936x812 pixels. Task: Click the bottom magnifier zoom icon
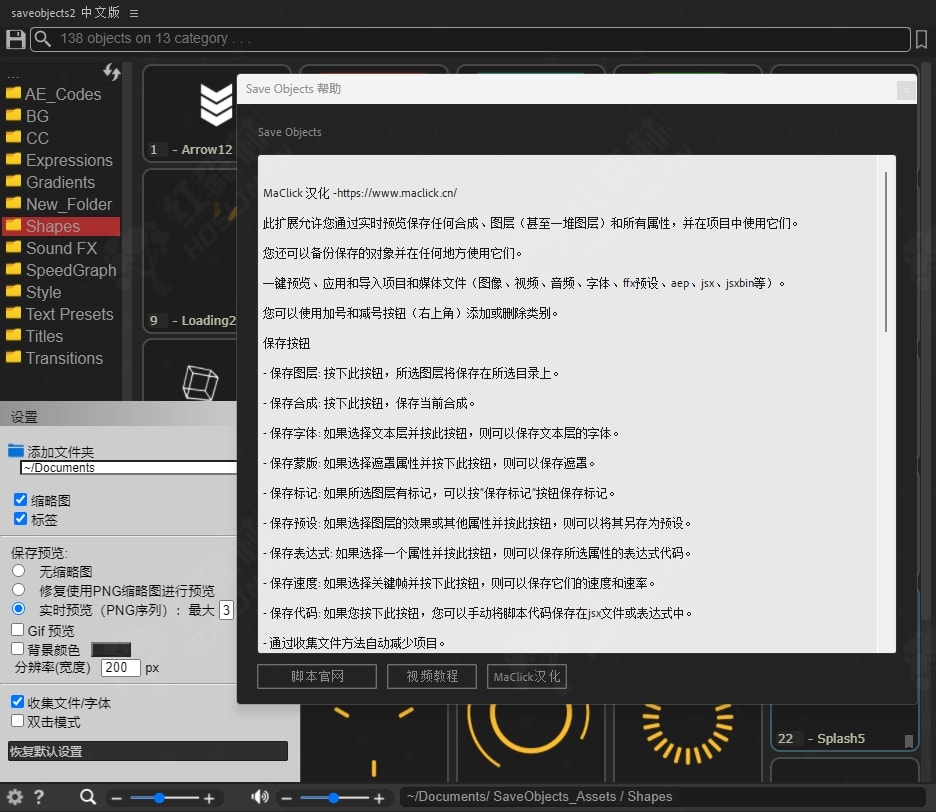point(88,797)
